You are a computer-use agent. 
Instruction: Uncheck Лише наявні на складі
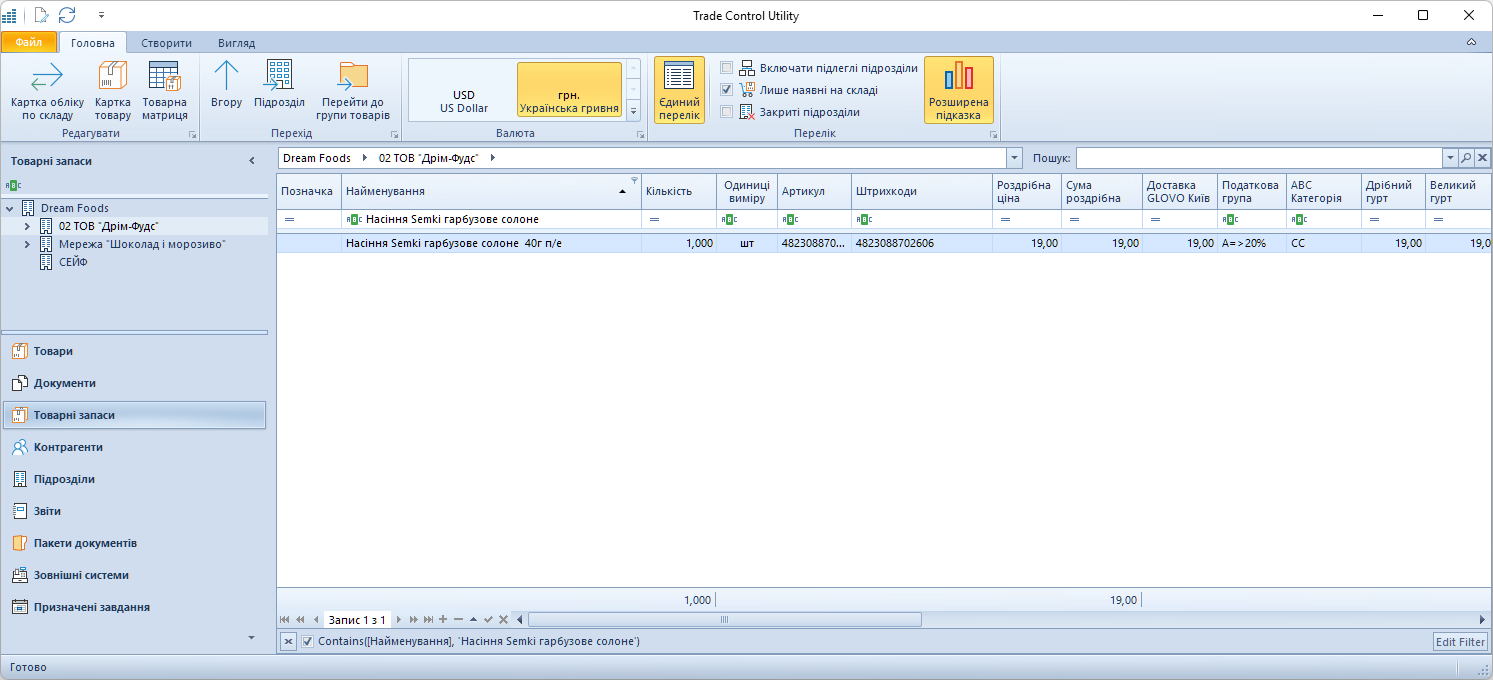pos(727,90)
